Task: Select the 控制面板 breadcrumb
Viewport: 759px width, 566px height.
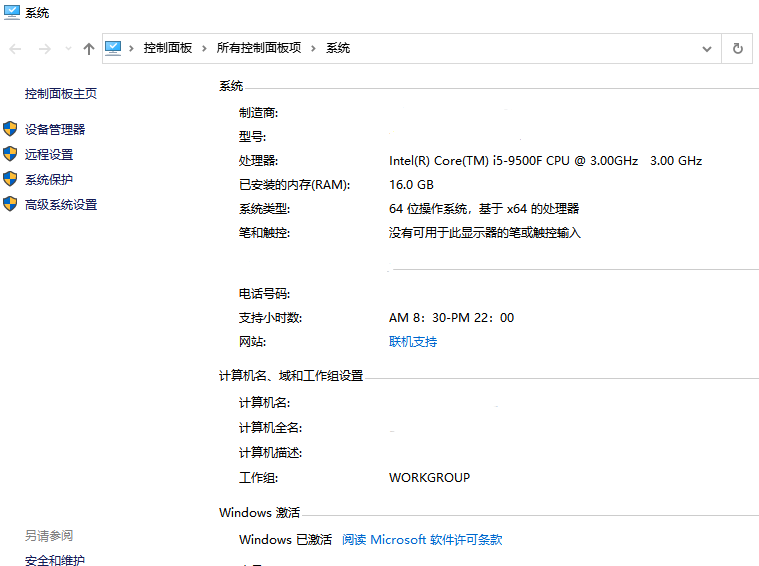Action: pos(167,48)
